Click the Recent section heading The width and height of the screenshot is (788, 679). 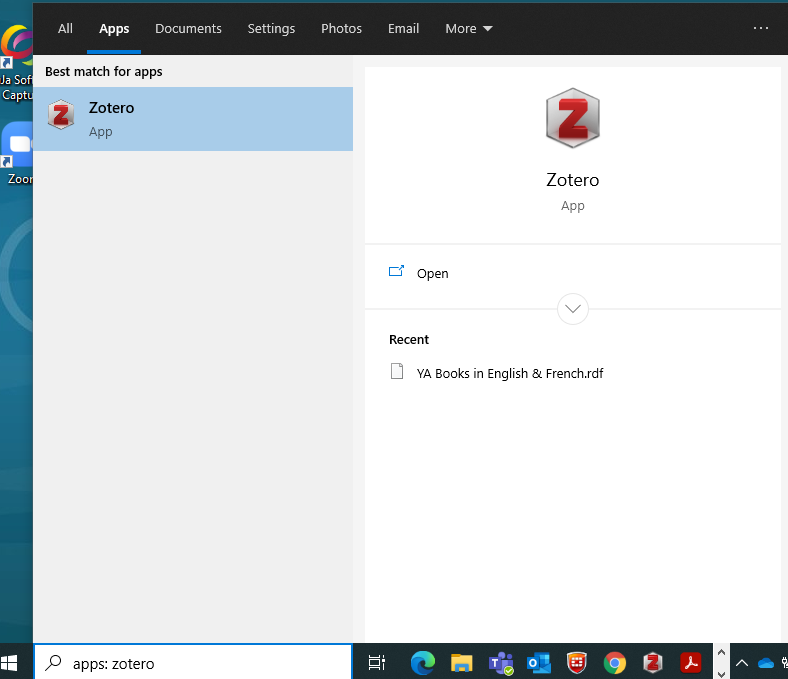click(409, 340)
